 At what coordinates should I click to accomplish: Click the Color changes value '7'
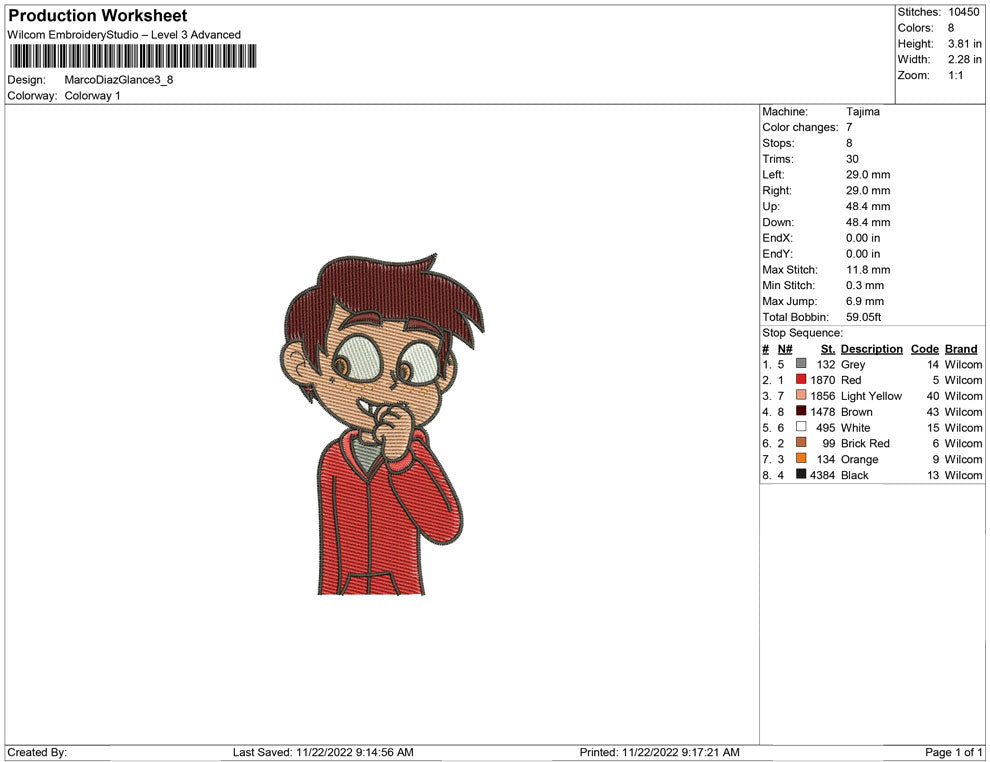click(x=849, y=127)
